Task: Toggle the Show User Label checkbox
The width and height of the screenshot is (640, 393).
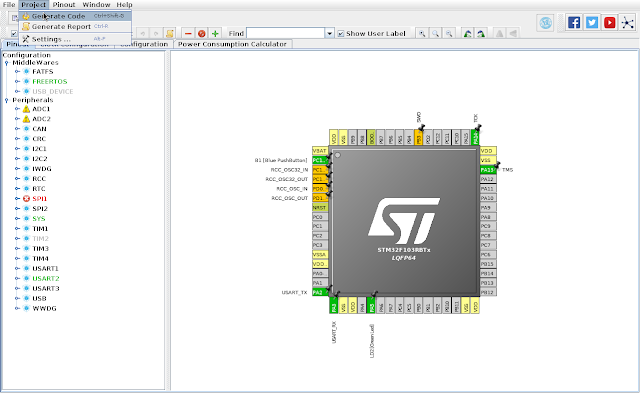Action: pyautogui.click(x=341, y=33)
